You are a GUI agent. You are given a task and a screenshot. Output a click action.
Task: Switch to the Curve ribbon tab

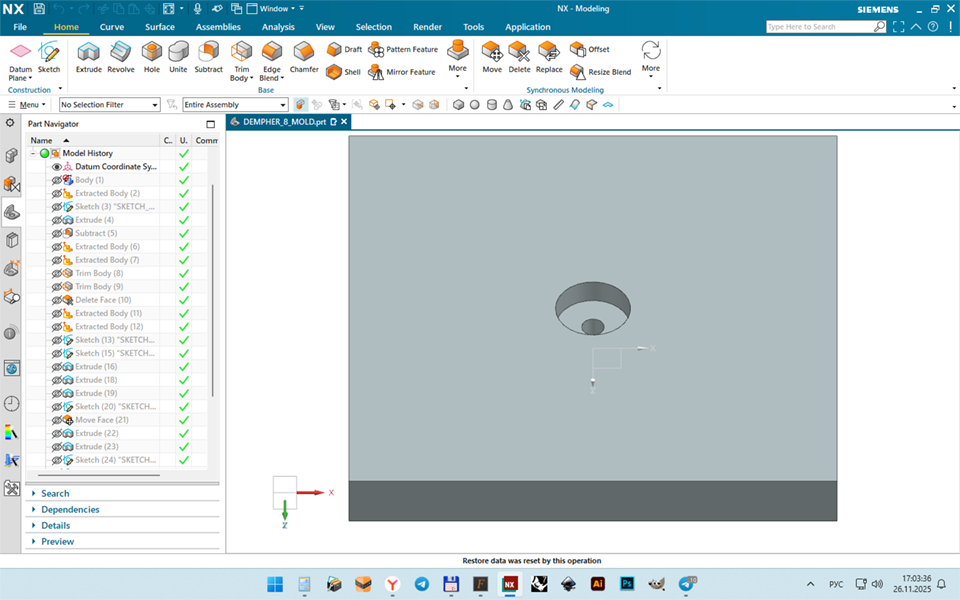click(x=111, y=27)
